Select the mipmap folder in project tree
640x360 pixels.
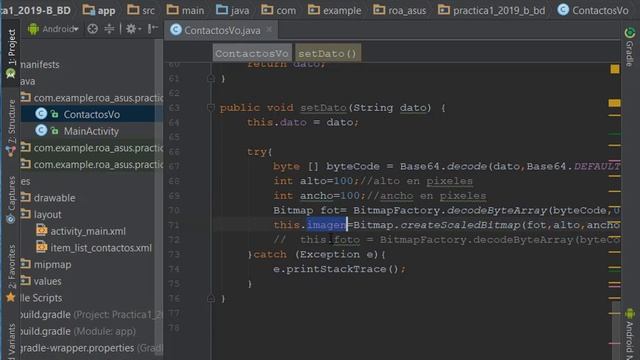(53, 265)
